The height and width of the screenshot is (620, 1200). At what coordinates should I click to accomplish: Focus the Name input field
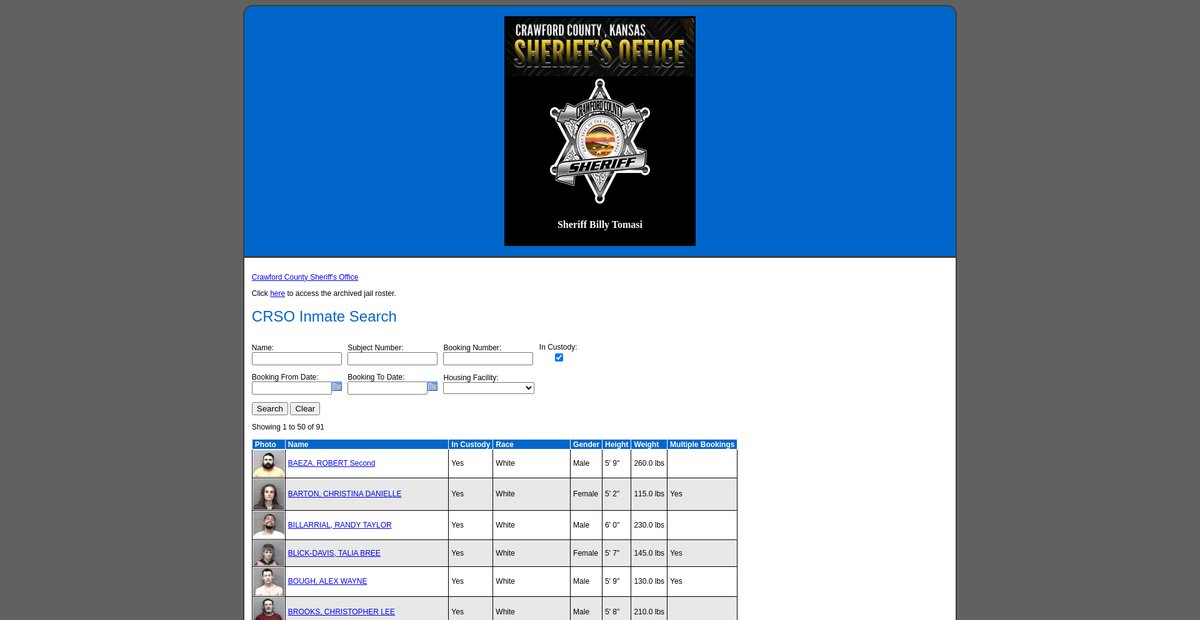click(297, 359)
